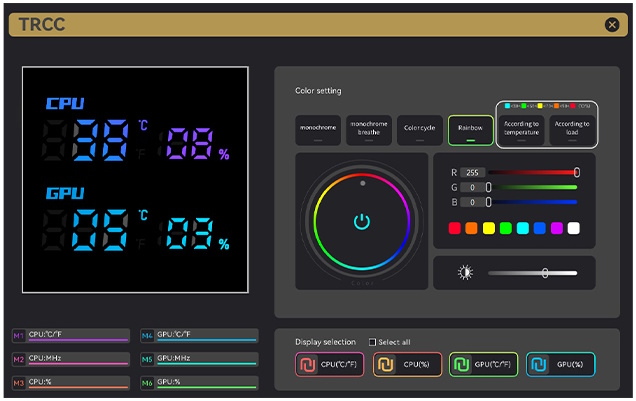Select the monochrome breathe mode
Screen dimensions: 636x401
(x=368, y=130)
